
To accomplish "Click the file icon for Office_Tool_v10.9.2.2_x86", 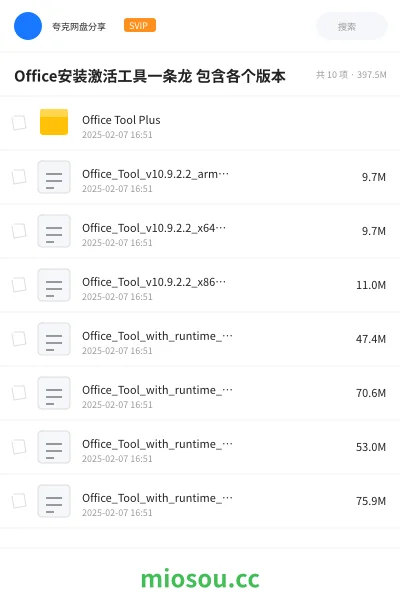I will 54,285.
